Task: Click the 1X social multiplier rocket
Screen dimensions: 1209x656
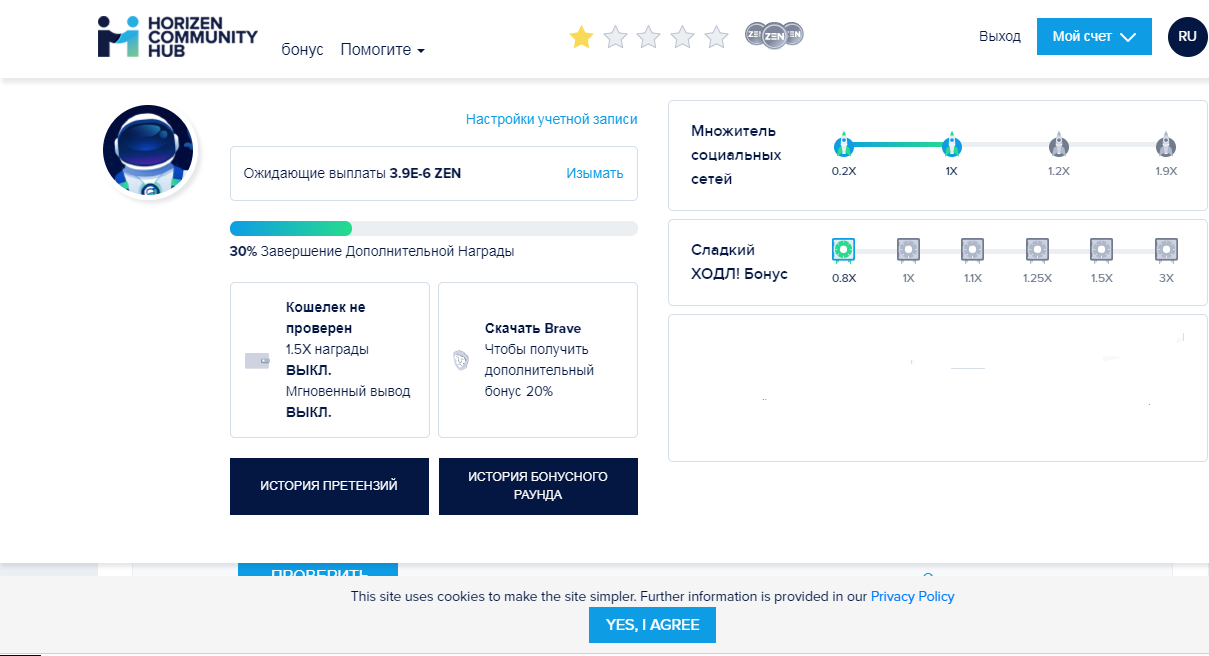Action: click(952, 145)
